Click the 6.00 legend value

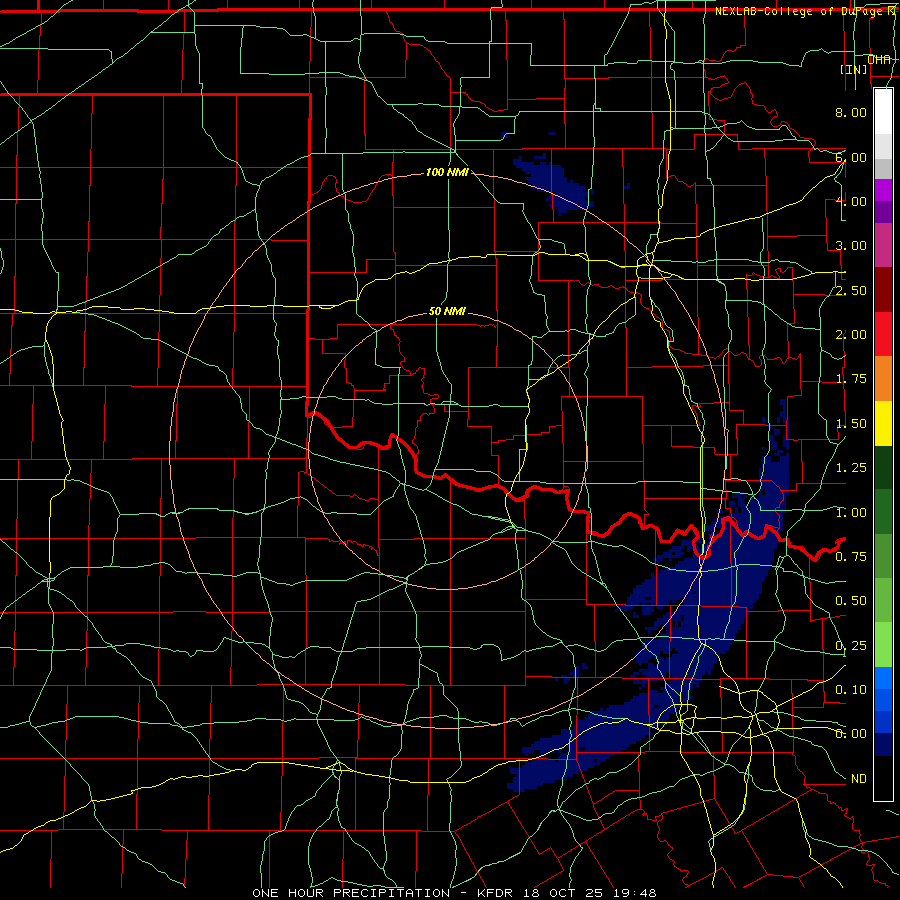pyautogui.click(x=851, y=157)
